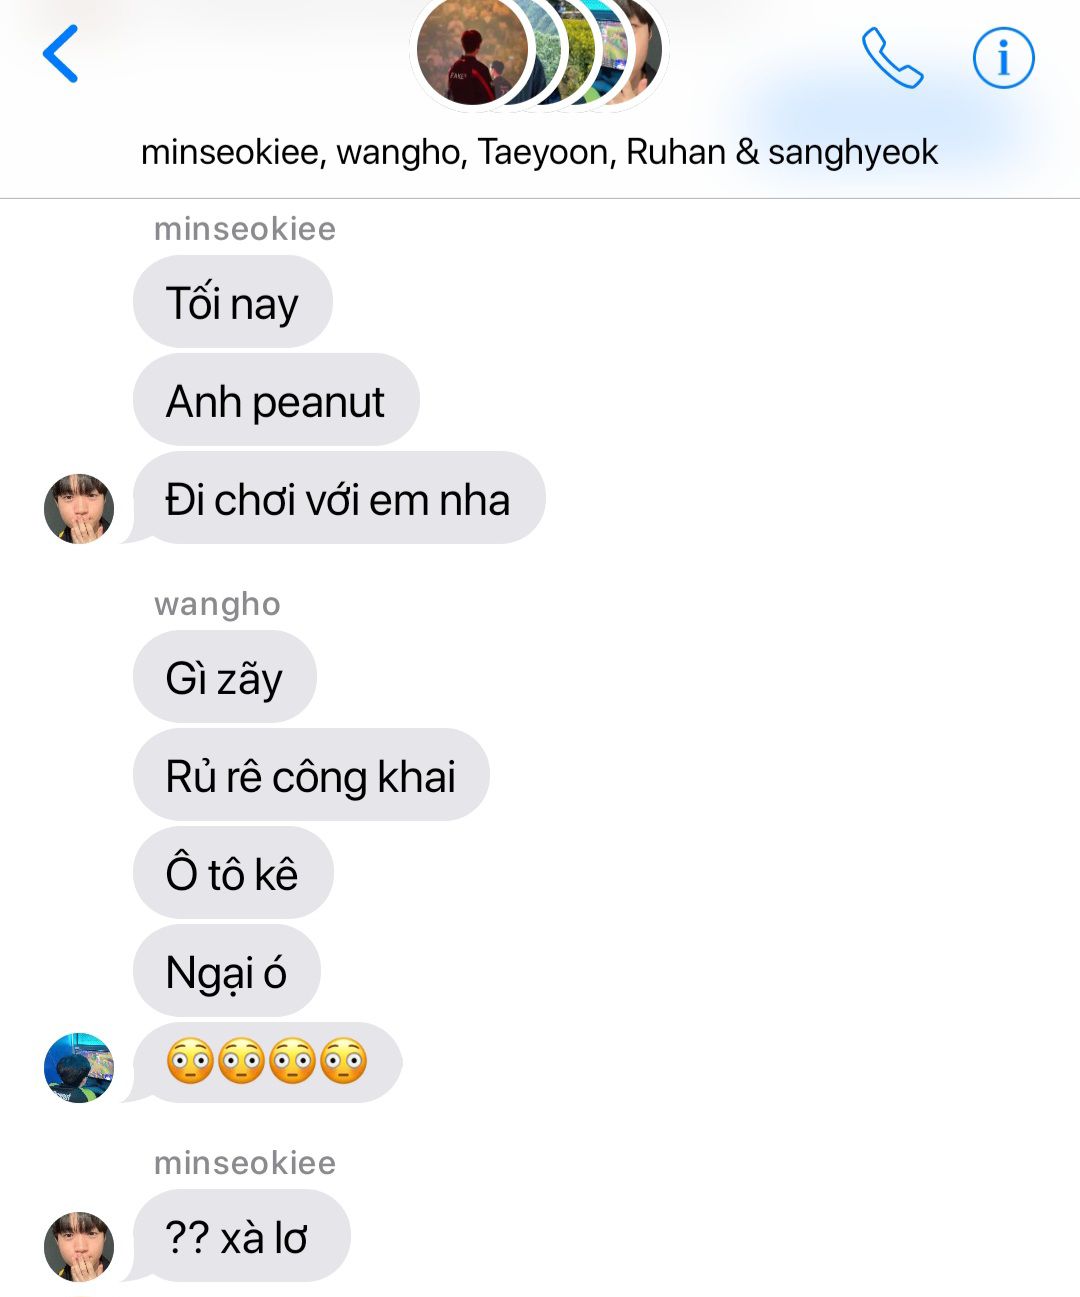Open minseokiee's avatar beside ?? xà lơ
1080x1297 pixels.
click(x=79, y=1246)
